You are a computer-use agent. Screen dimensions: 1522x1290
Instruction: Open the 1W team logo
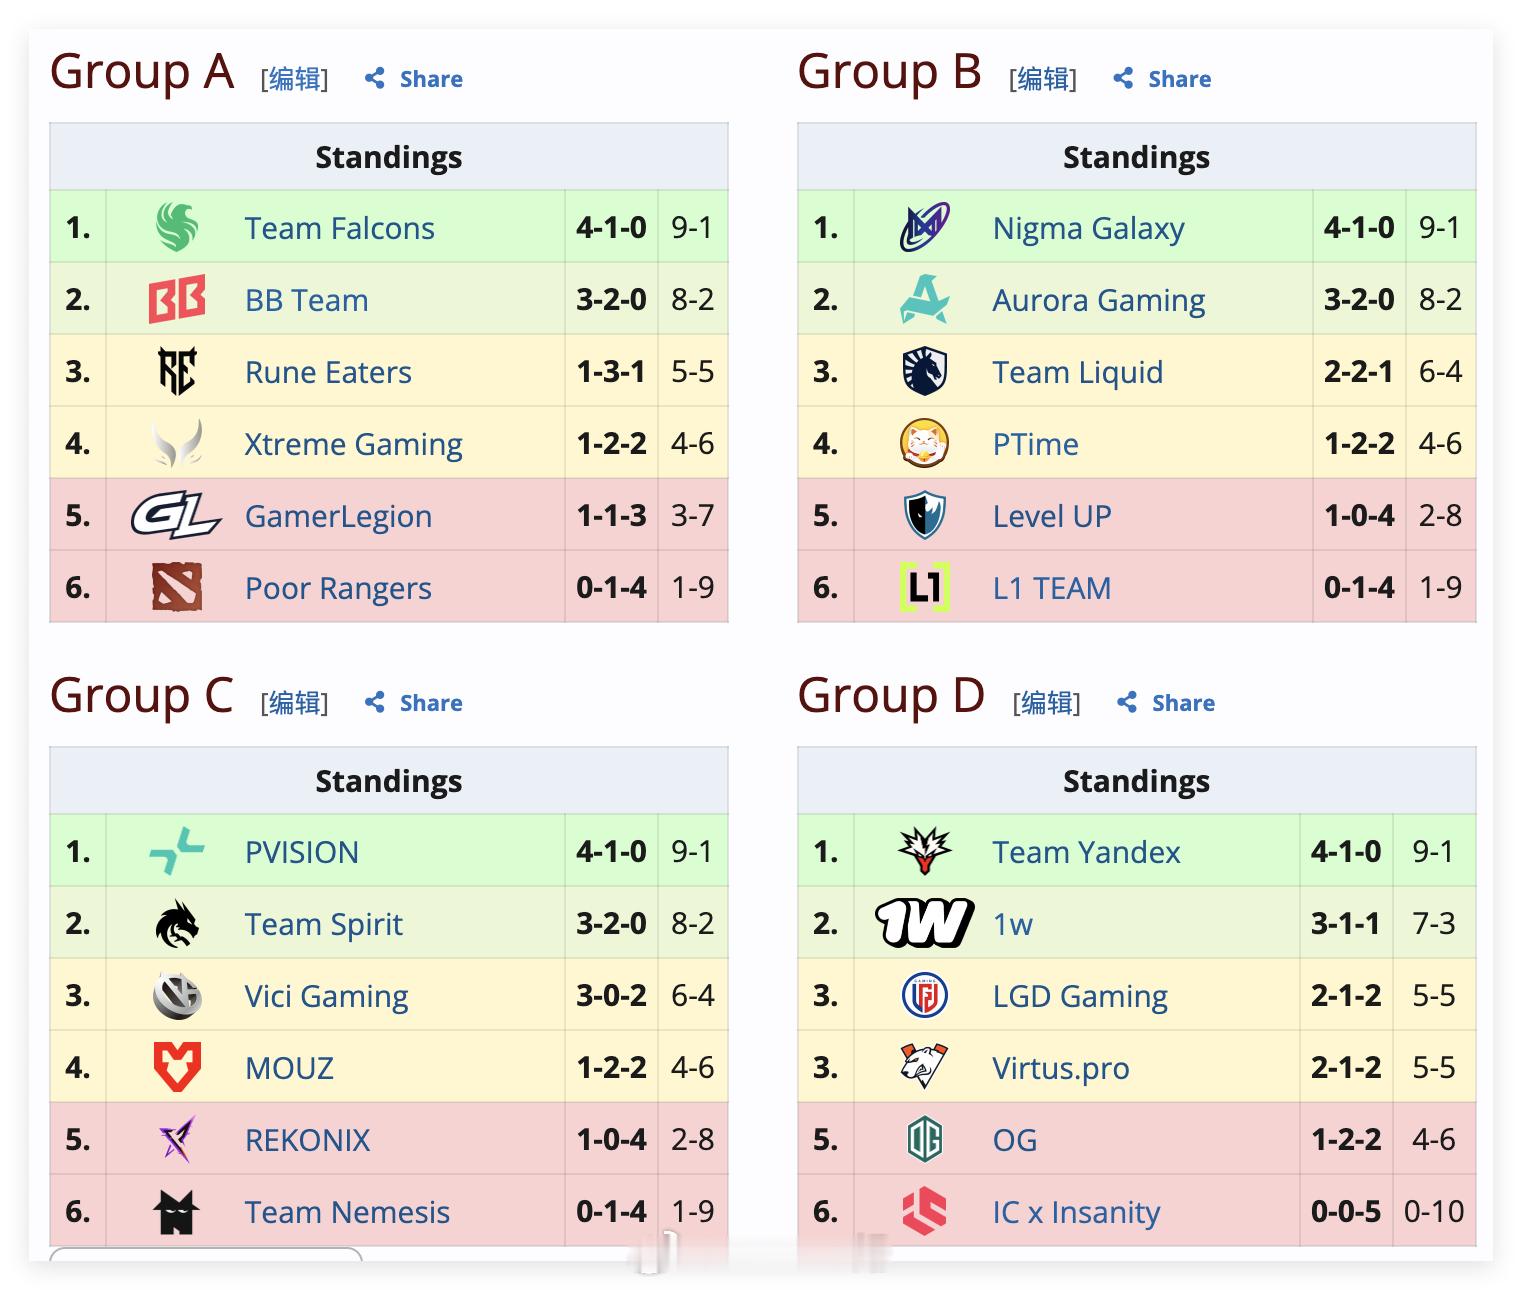point(924,923)
